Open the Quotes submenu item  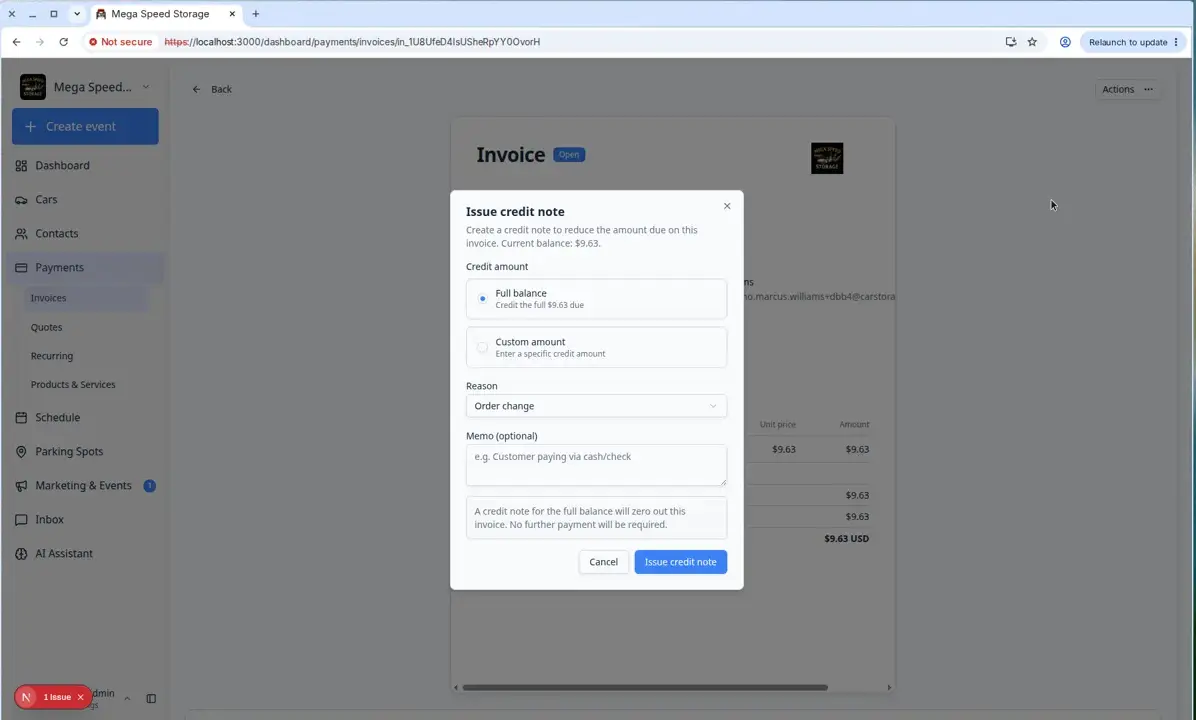pos(47,327)
